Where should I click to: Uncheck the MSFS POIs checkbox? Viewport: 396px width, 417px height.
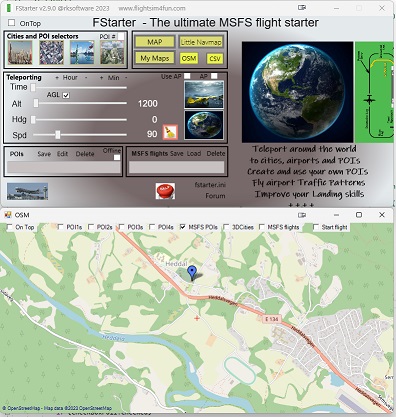pos(182,227)
